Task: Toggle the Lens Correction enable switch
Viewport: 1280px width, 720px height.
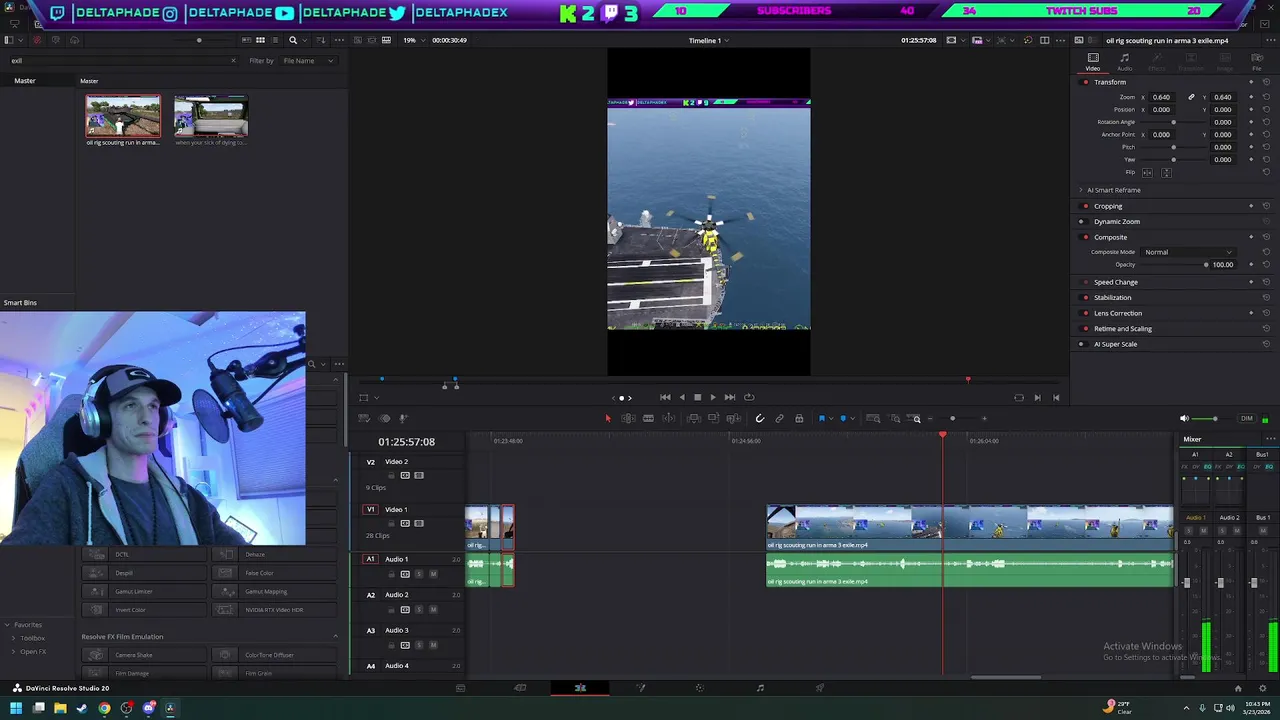Action: pos(1085,313)
